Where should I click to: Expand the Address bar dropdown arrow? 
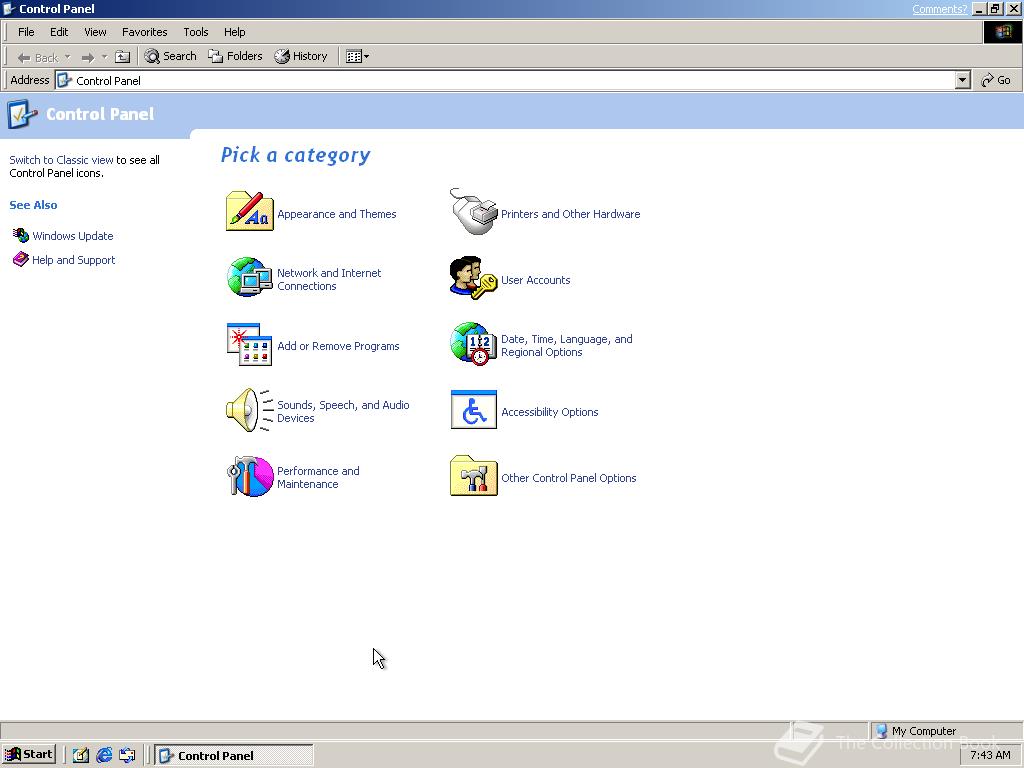[x=963, y=80]
